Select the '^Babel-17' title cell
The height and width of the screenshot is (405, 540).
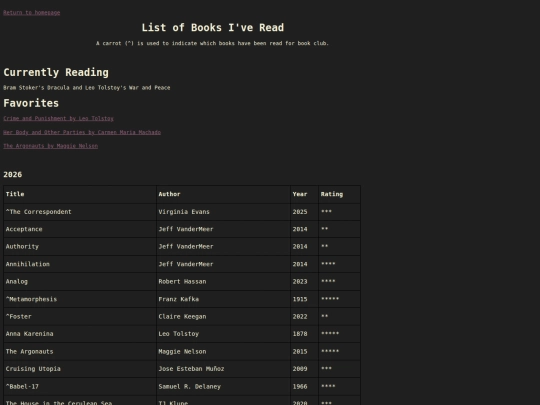(80, 387)
